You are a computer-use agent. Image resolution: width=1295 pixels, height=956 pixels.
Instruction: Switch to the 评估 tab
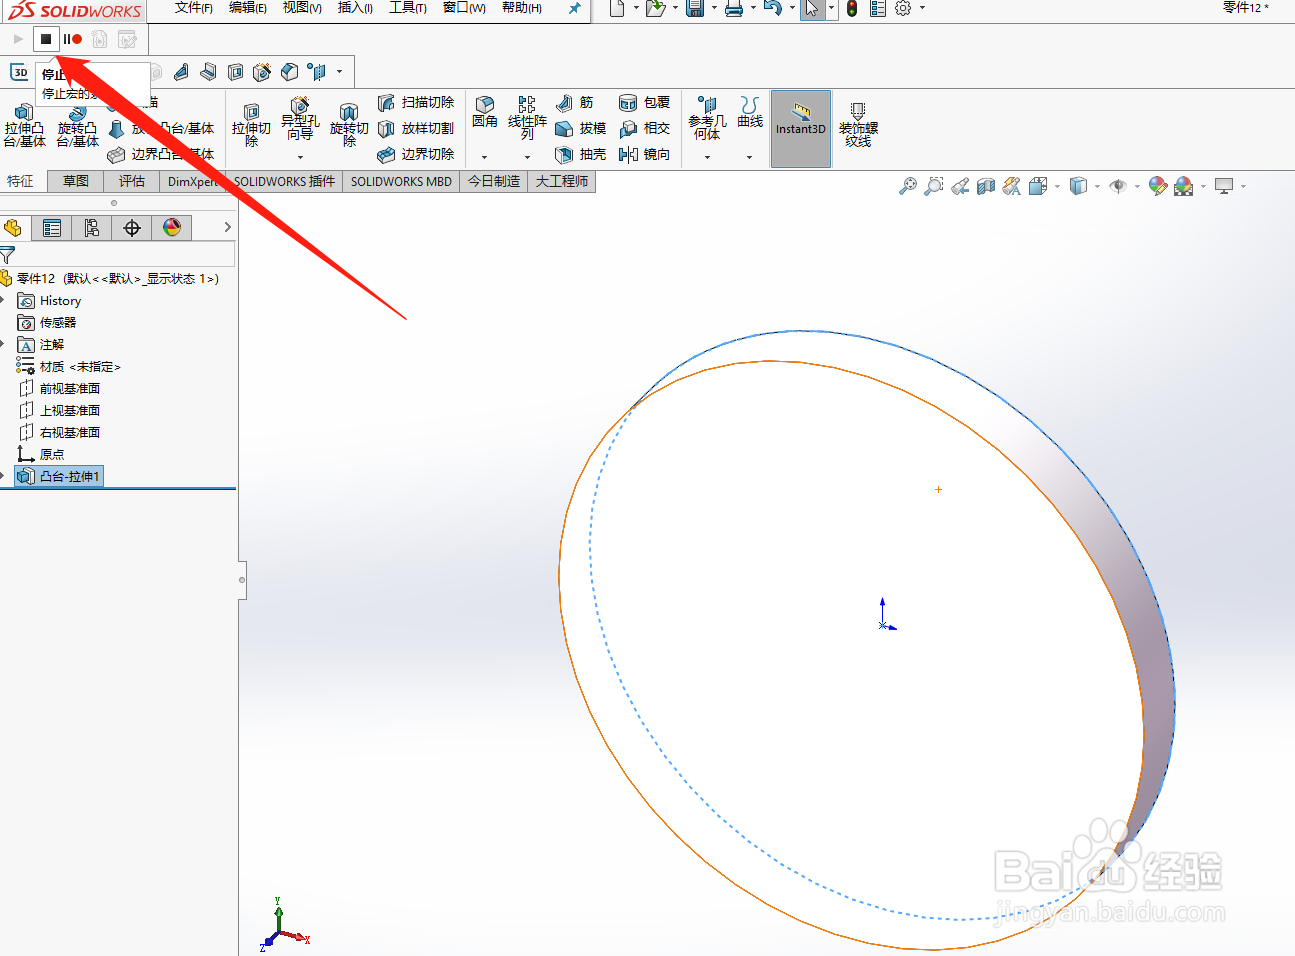coord(132,181)
